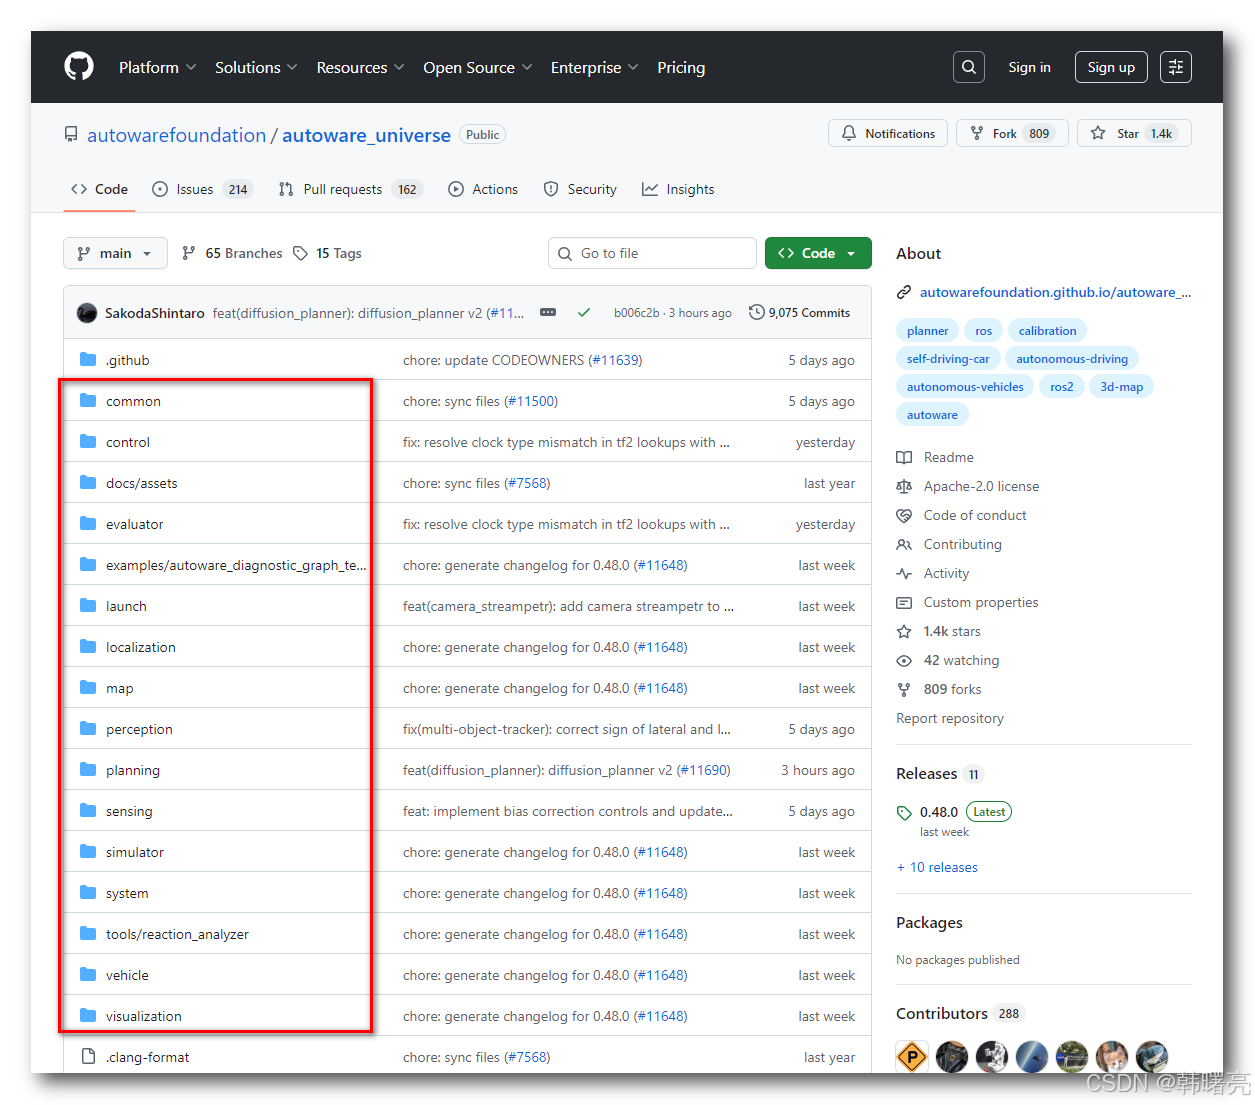Screen dimensions: 1255x1105
Task: Click the search magnifier icon in header
Action: click(969, 67)
